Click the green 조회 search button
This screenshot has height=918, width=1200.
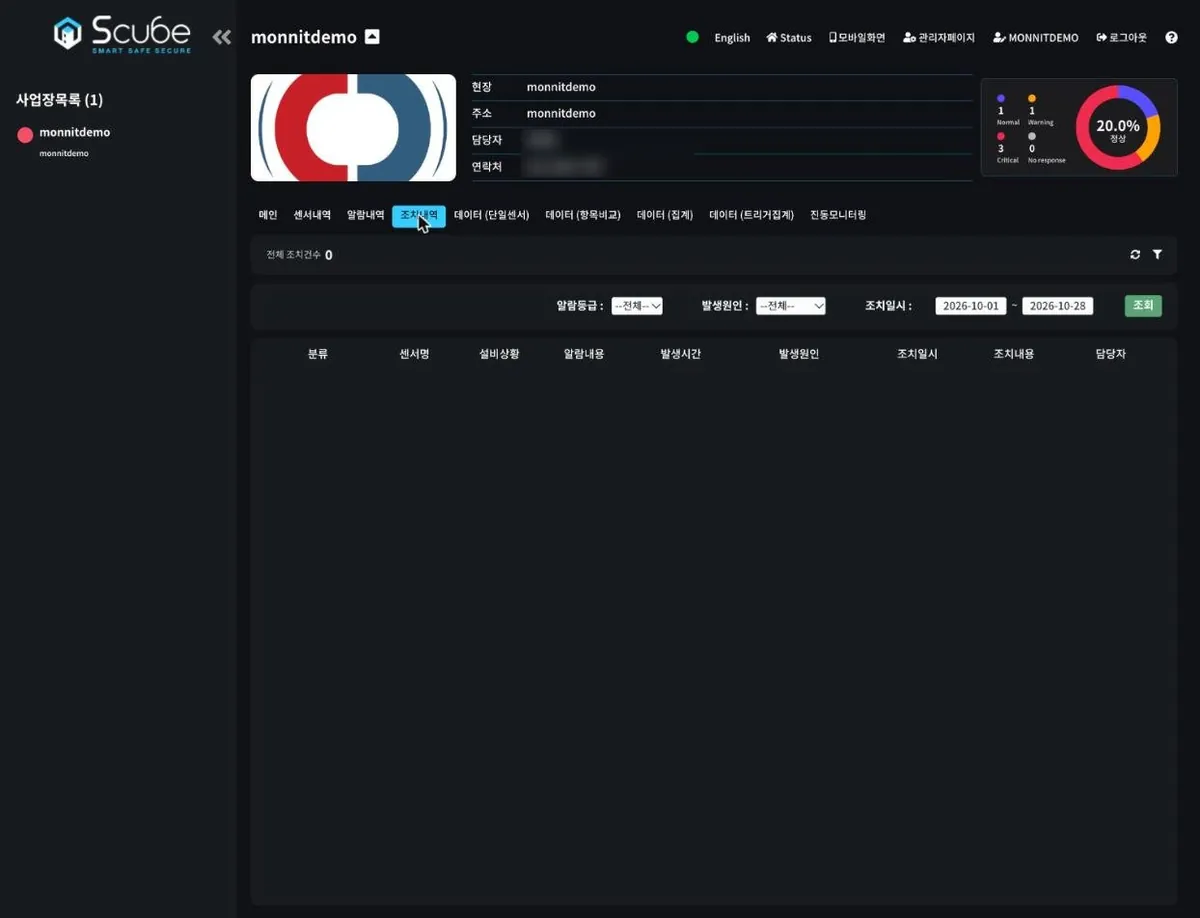coord(1143,306)
